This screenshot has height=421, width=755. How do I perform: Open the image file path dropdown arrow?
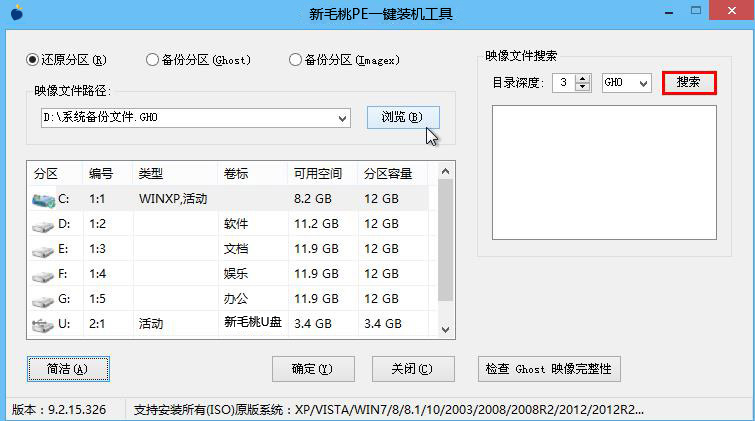342,118
